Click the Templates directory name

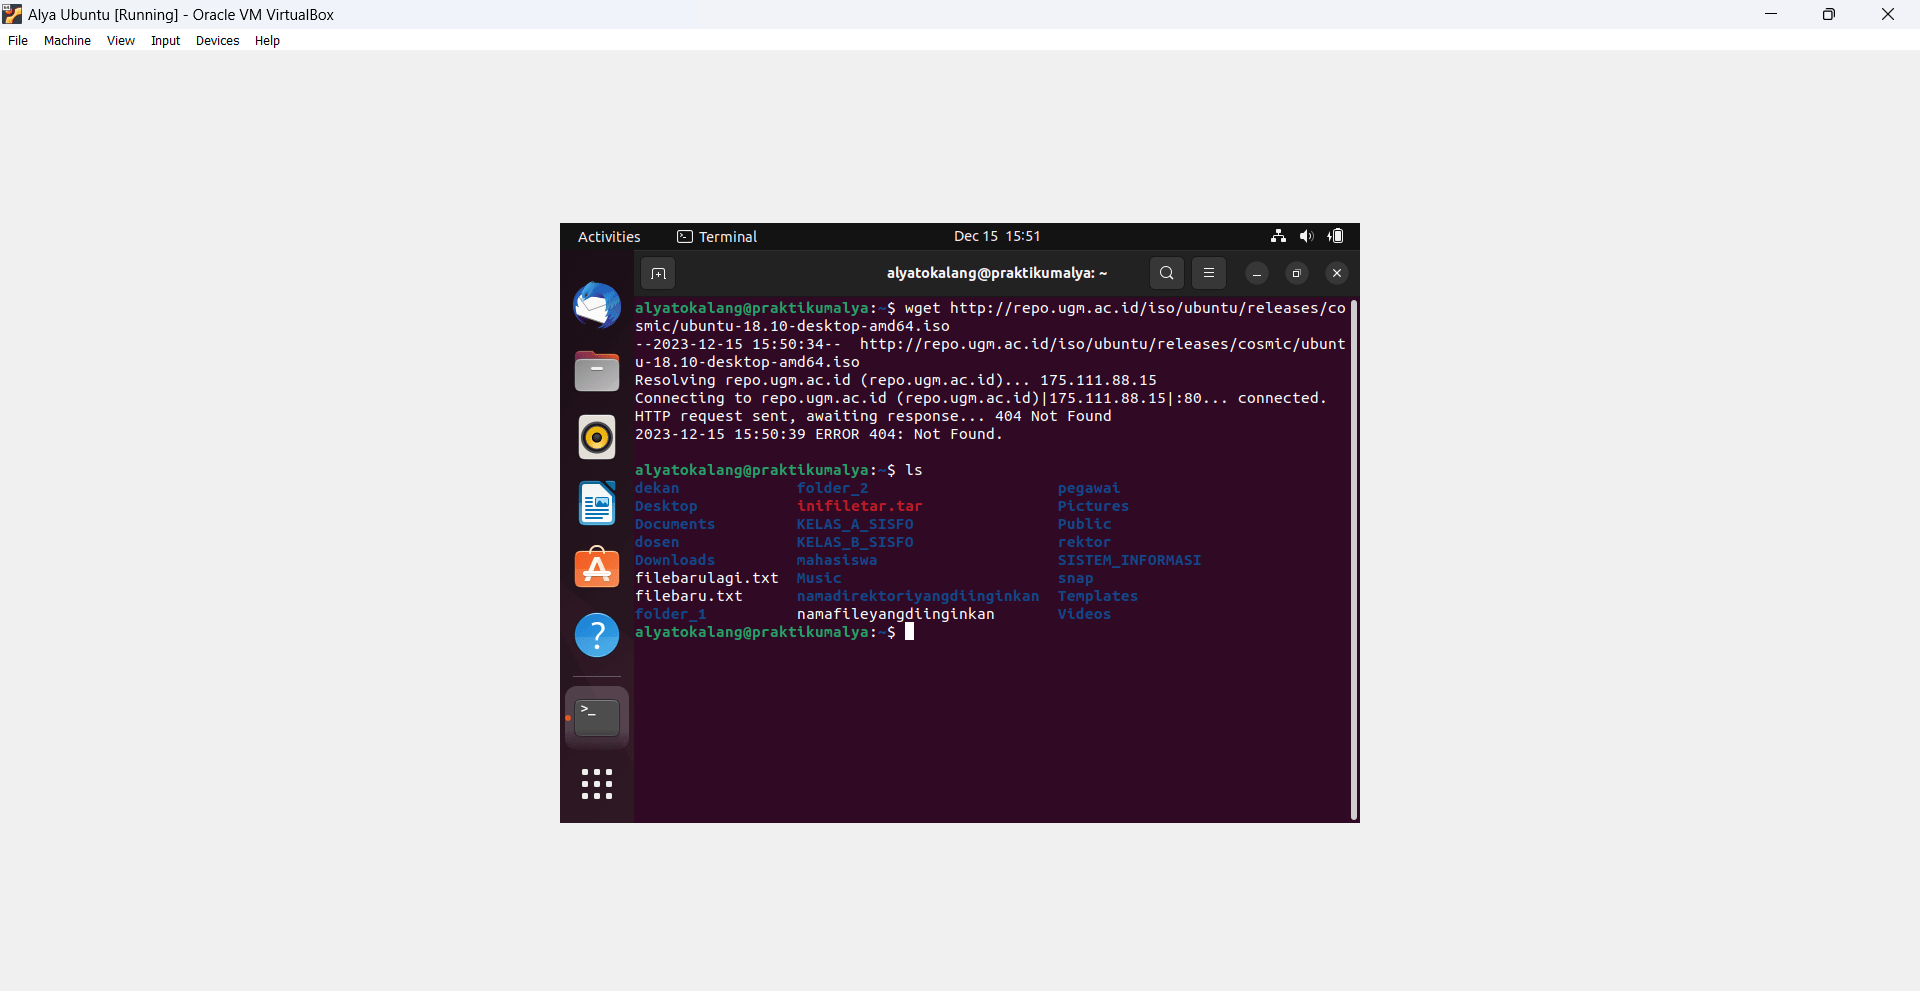pos(1098,596)
